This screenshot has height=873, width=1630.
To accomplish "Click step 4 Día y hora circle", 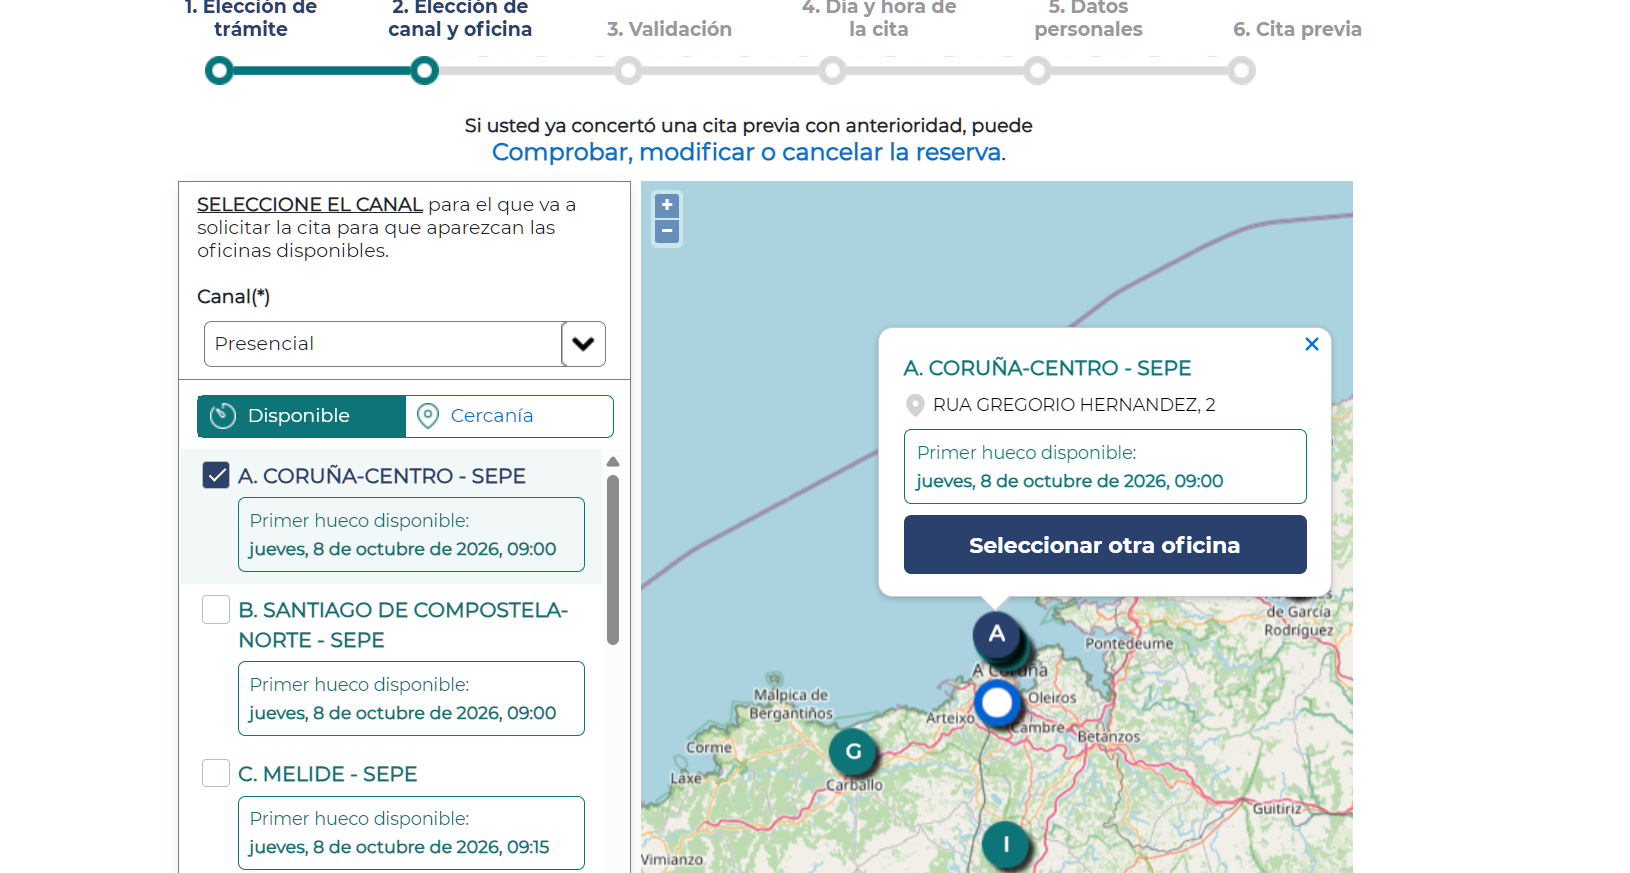I will coord(833,71).
